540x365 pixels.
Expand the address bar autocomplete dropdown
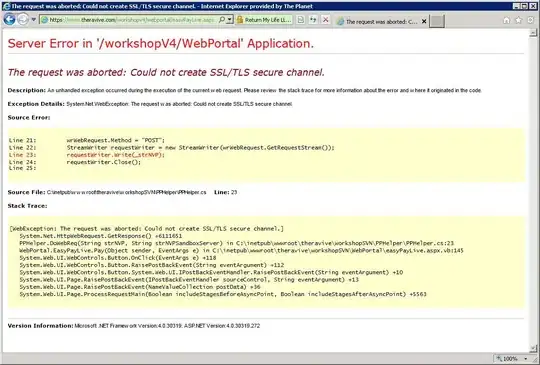(230, 20)
